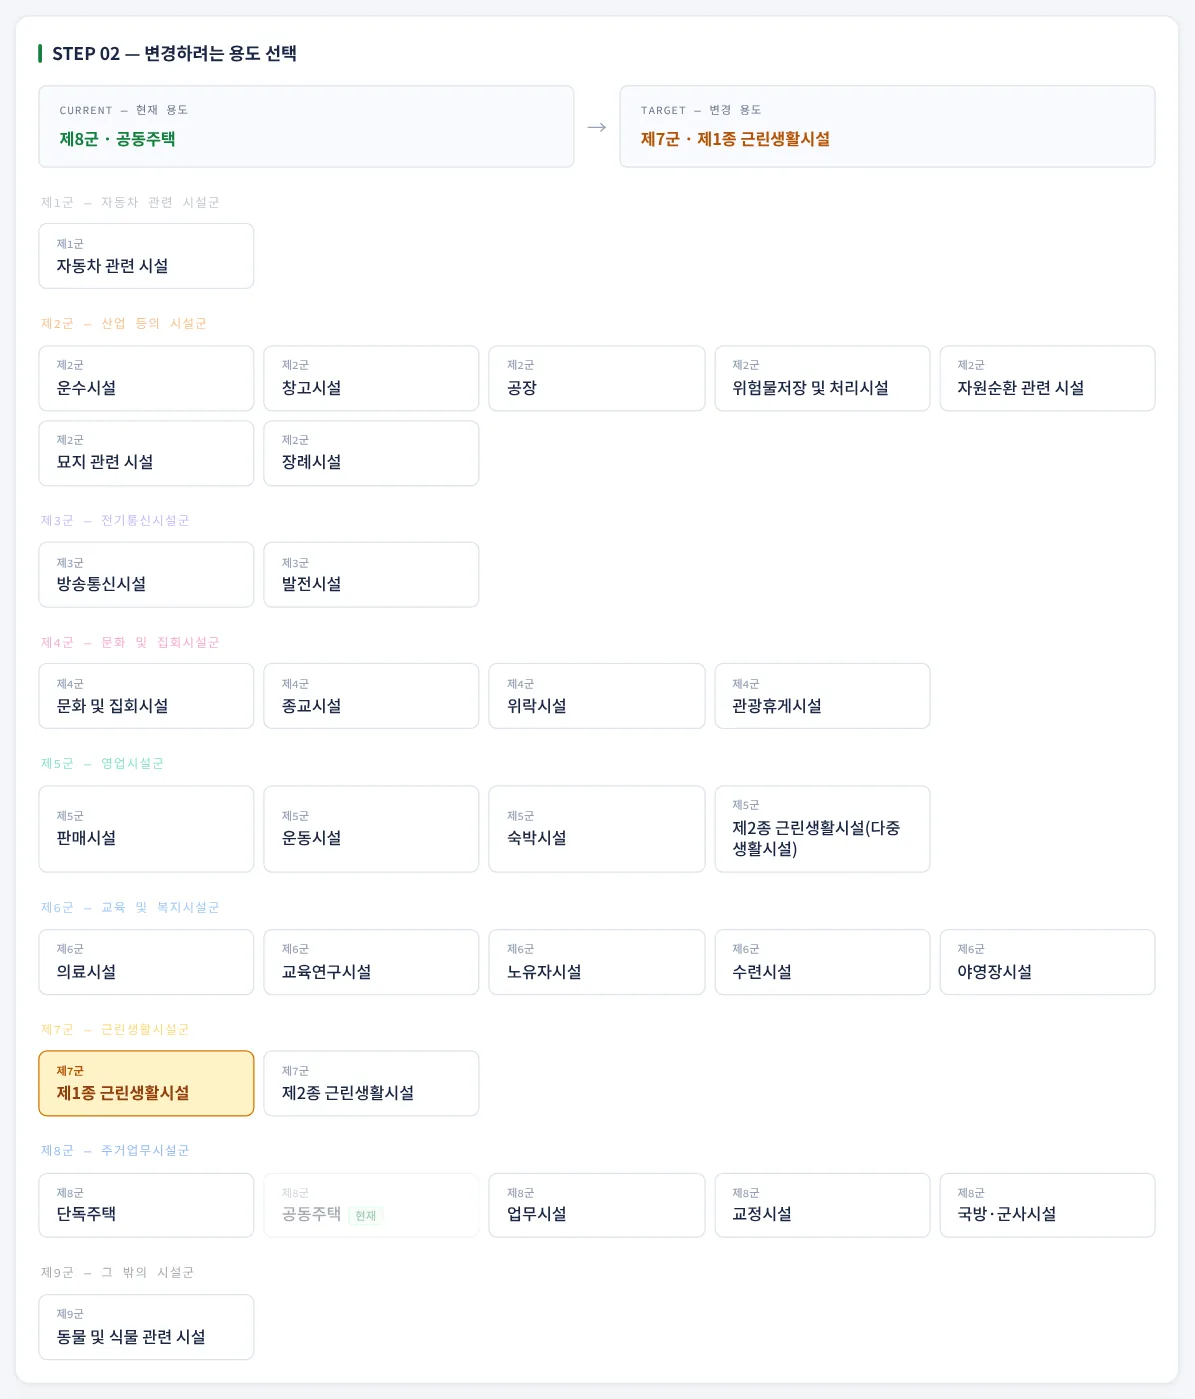Pick the 수련시설 card
This screenshot has height=1399, width=1195.
tap(822, 962)
